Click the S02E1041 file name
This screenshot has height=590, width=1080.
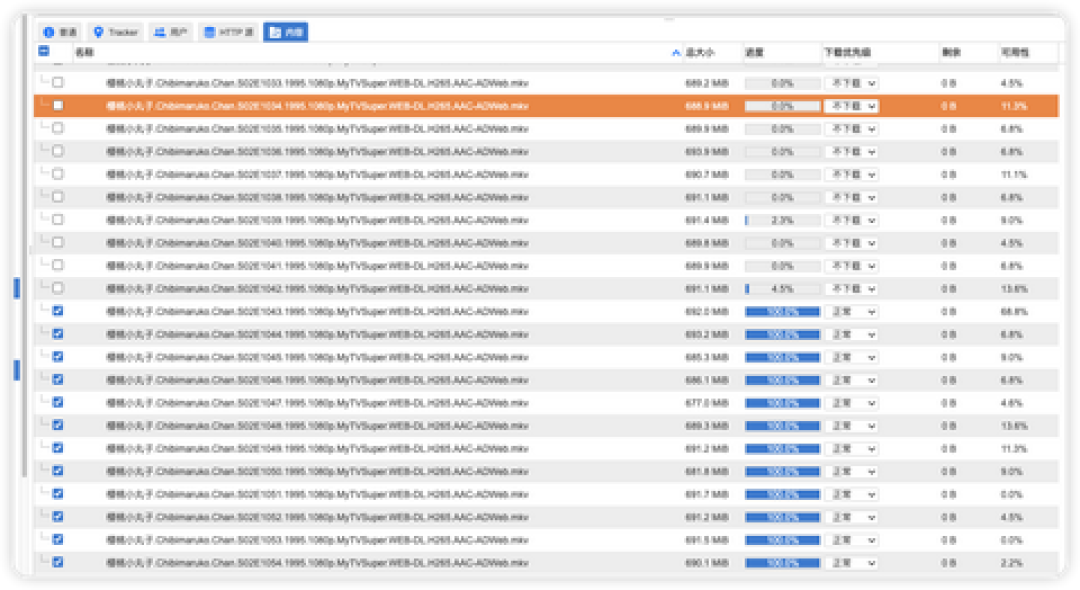pos(318,266)
